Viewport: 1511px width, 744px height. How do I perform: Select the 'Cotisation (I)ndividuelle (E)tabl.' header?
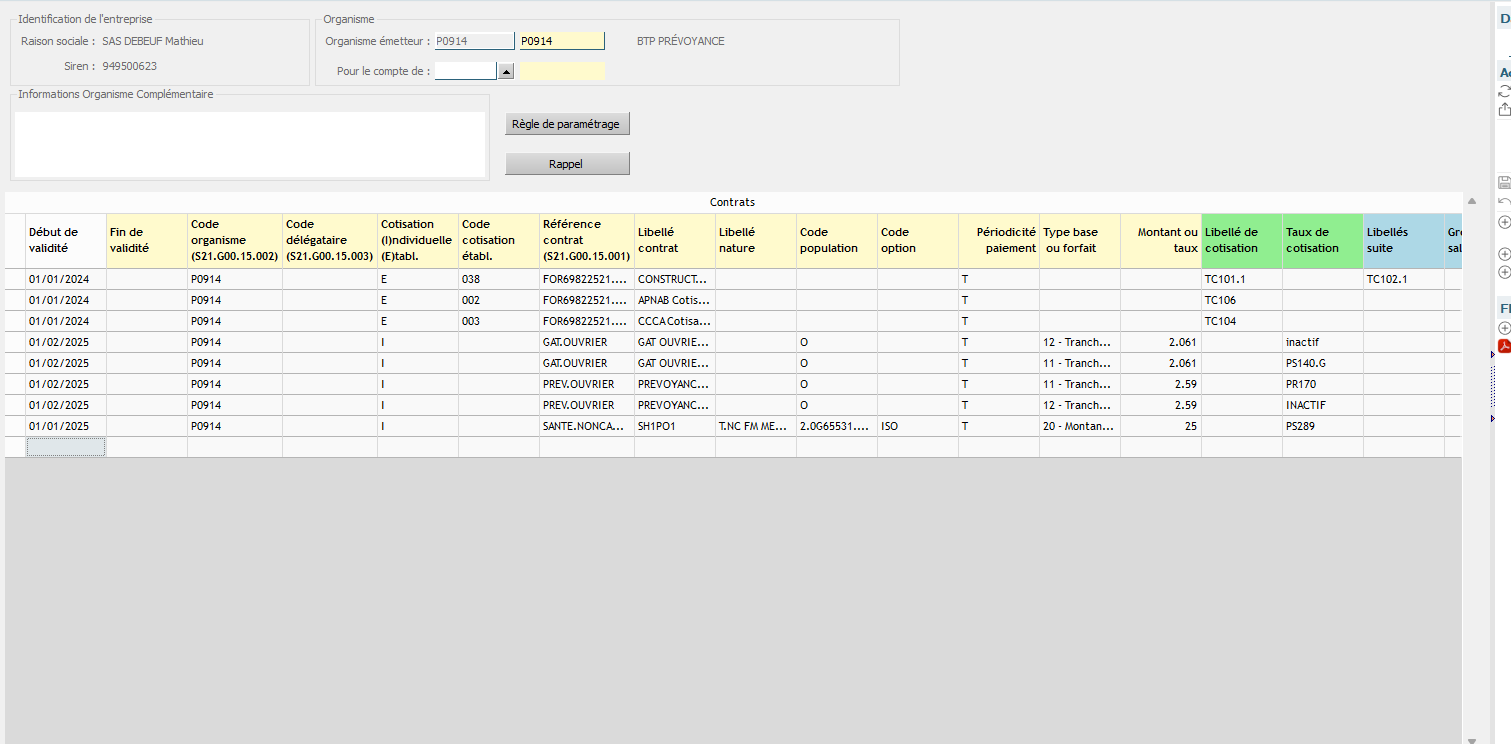coord(417,240)
